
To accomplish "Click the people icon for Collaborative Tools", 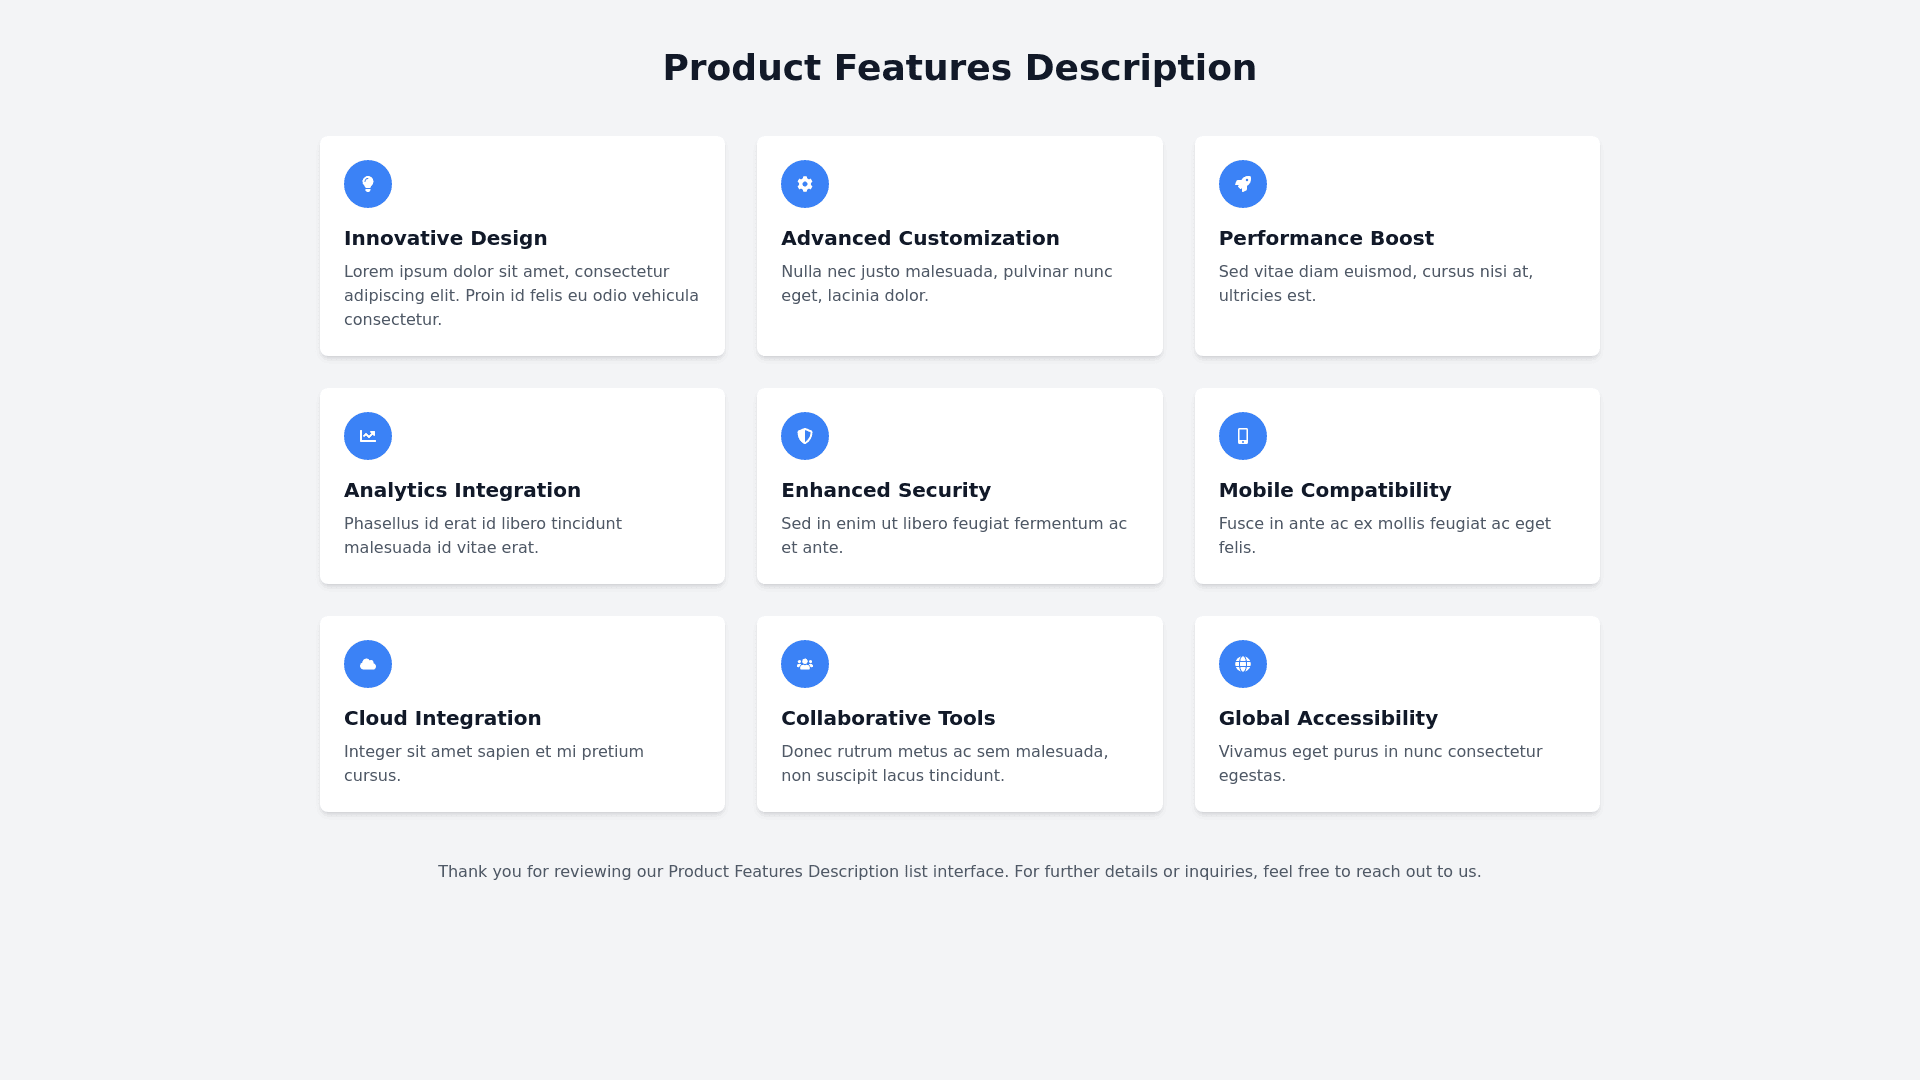I will click(805, 664).
